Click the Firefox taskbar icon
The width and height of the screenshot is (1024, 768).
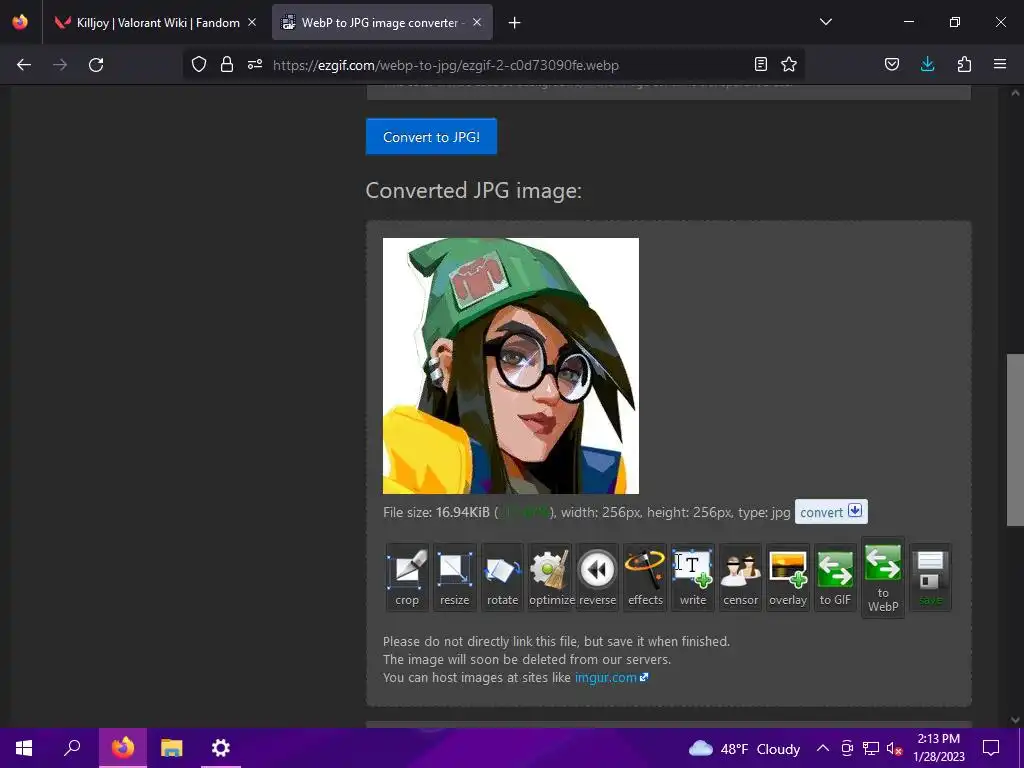[123, 748]
